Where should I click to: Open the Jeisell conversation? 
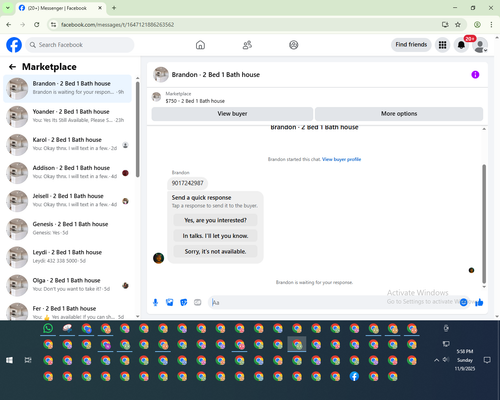[67, 201]
